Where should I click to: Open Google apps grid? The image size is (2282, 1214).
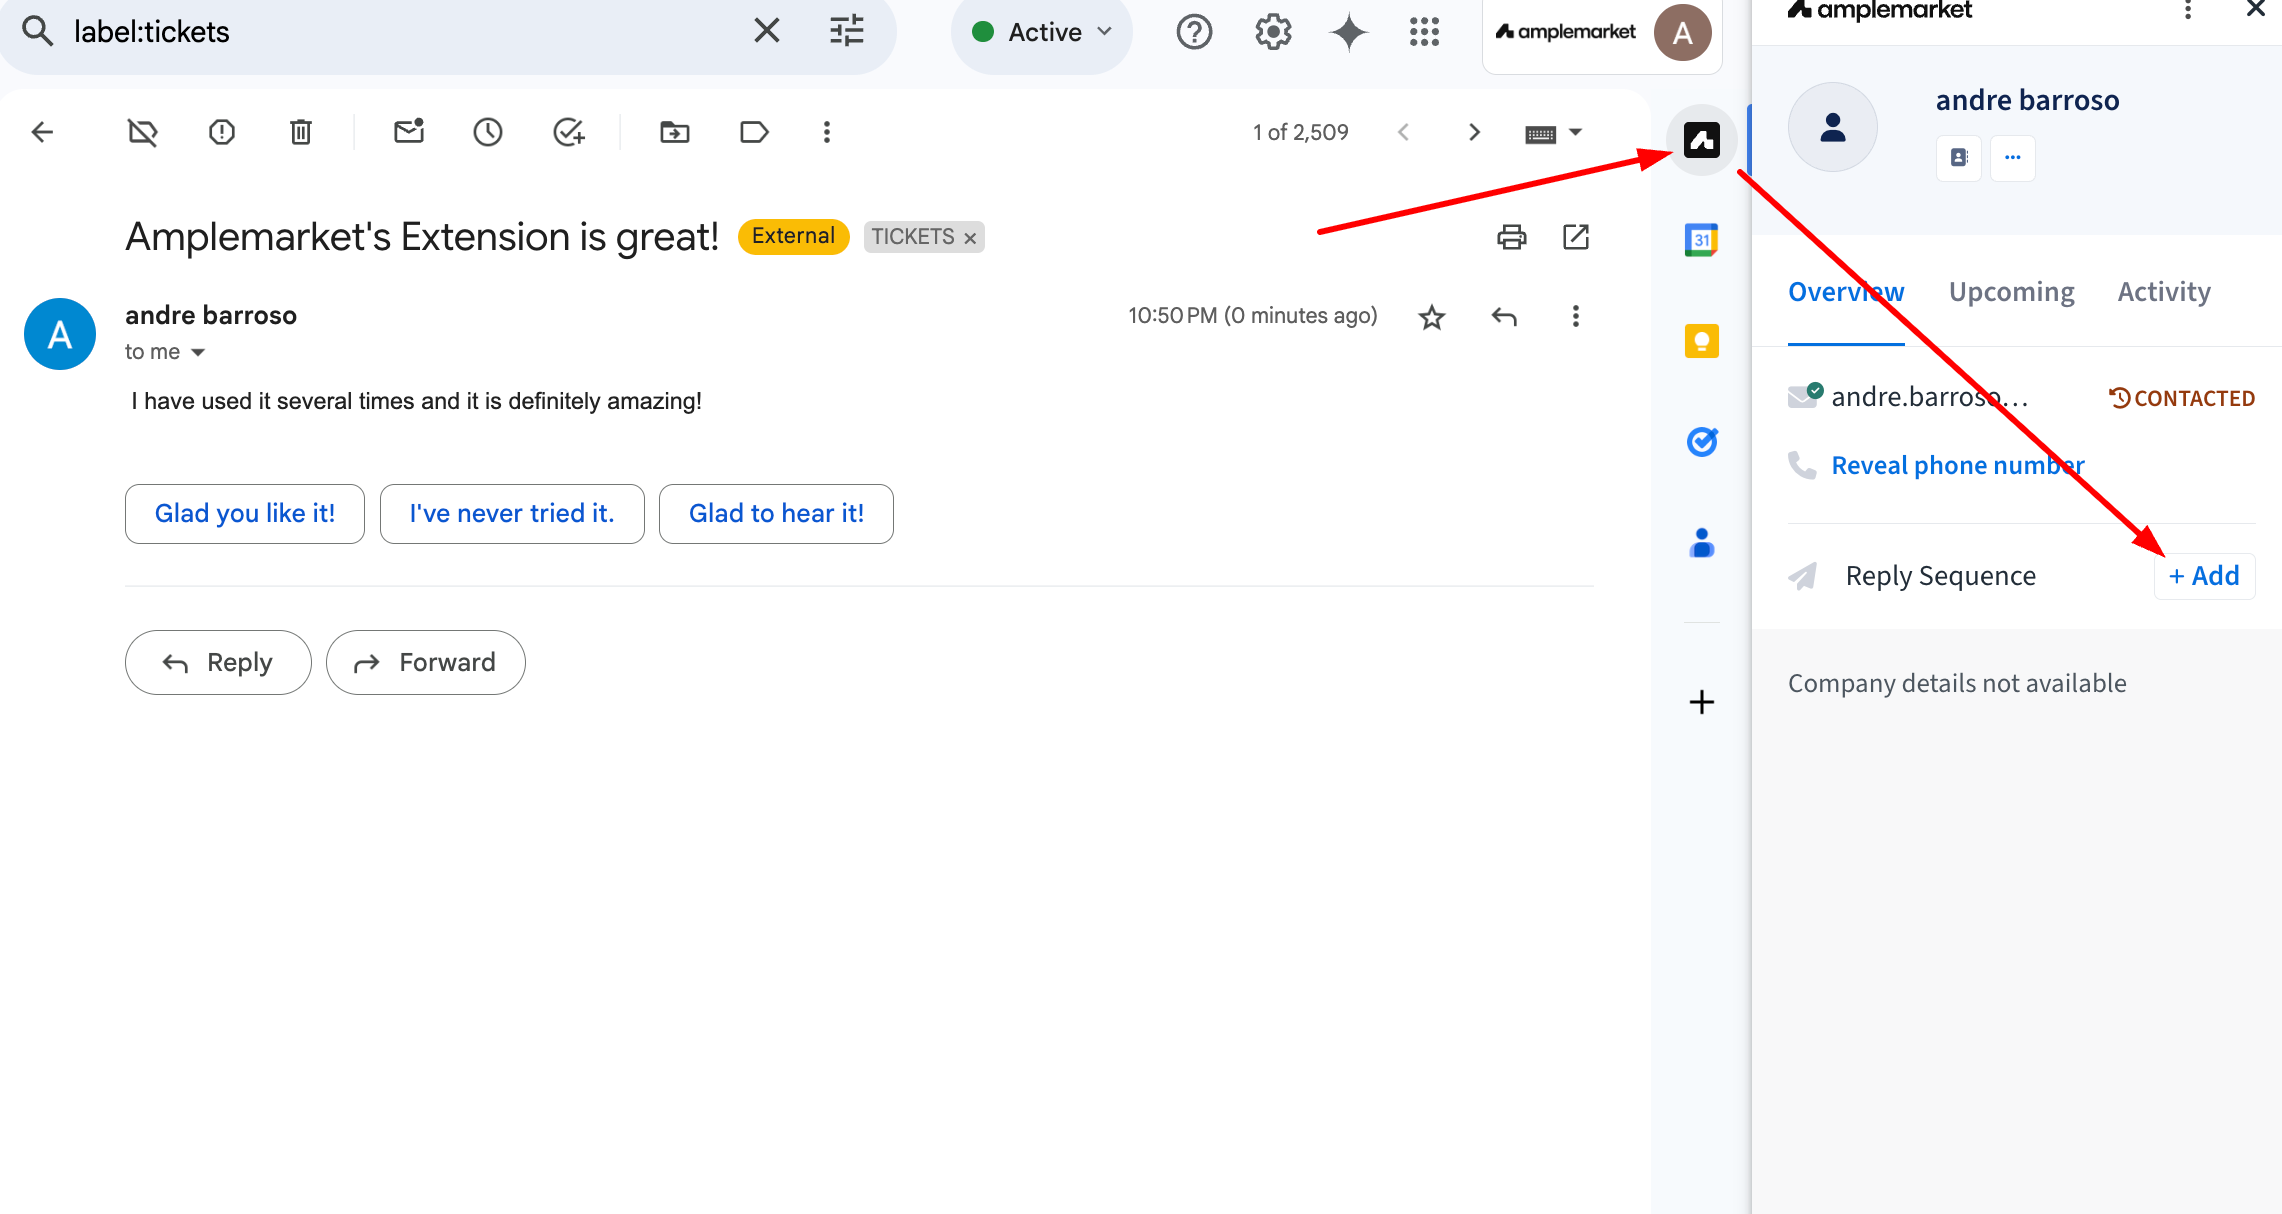(x=1424, y=32)
